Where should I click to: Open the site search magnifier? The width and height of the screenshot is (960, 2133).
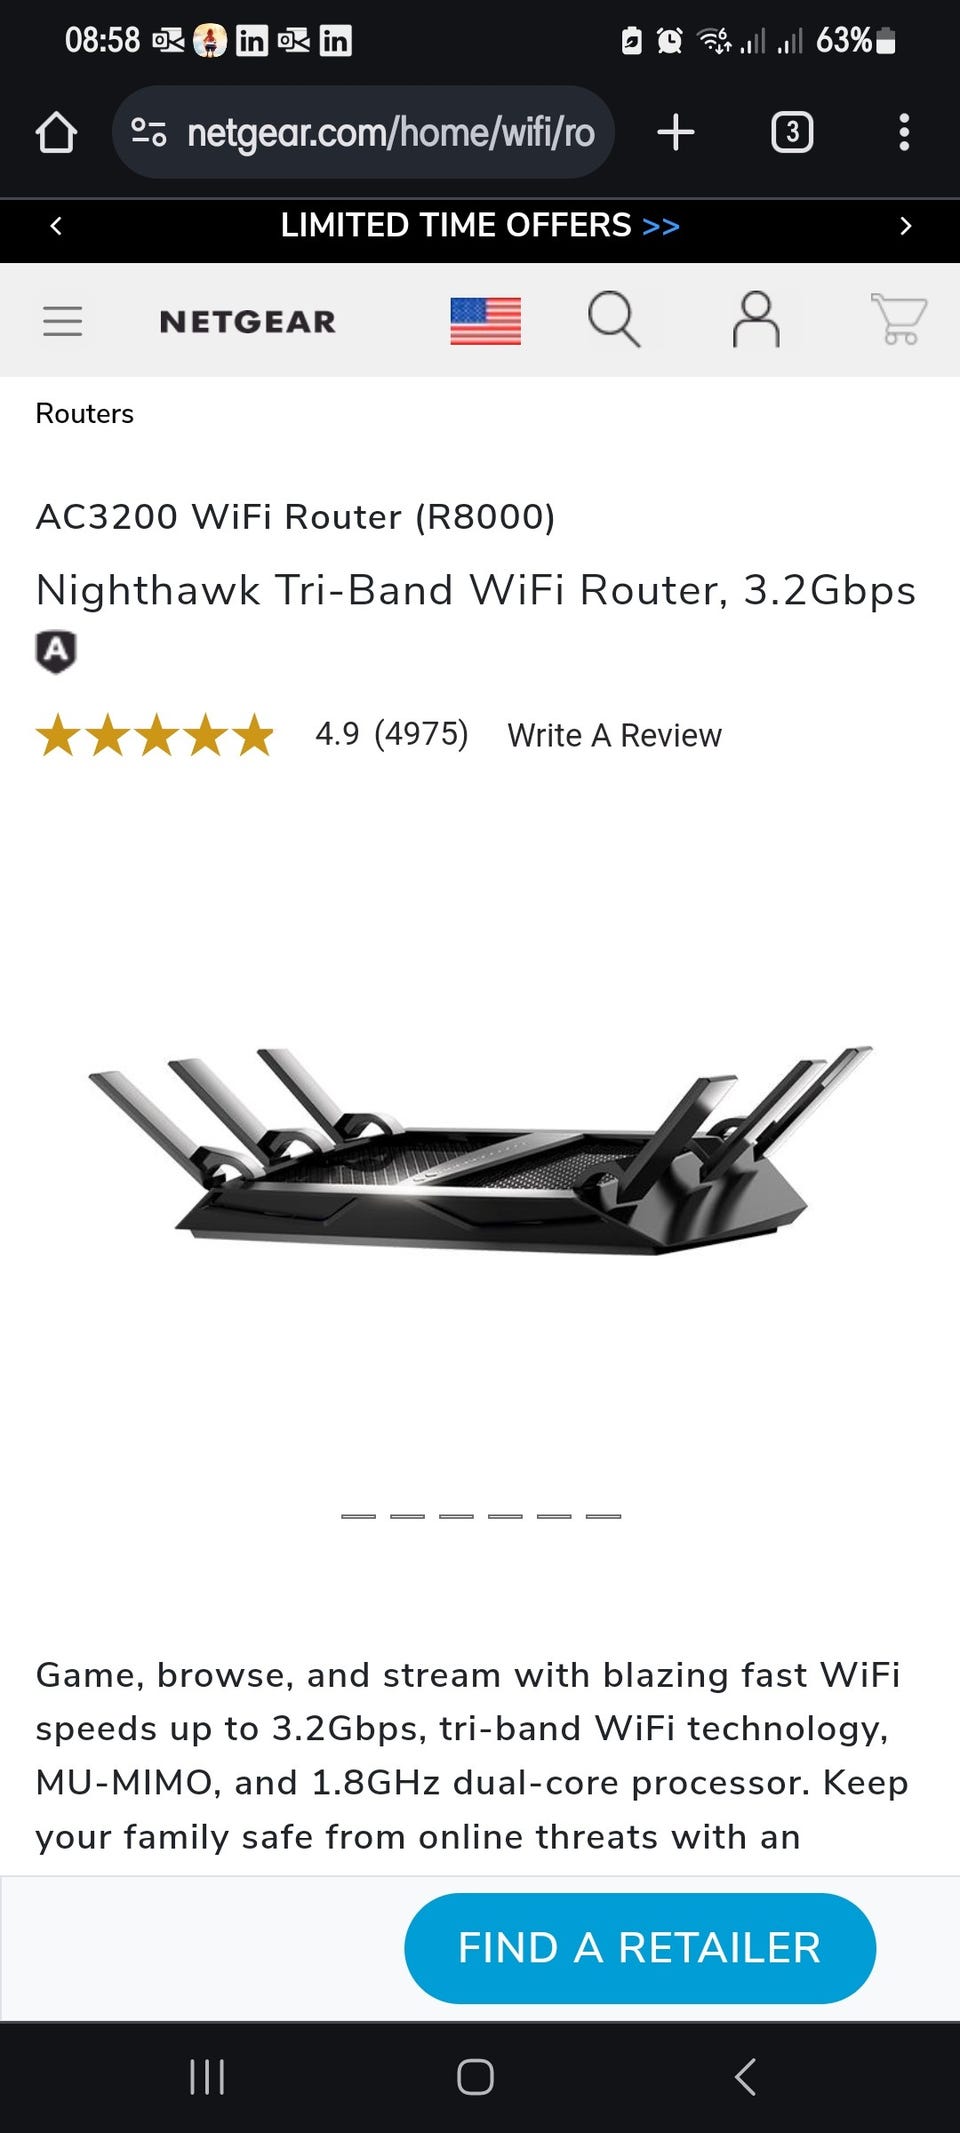(613, 319)
